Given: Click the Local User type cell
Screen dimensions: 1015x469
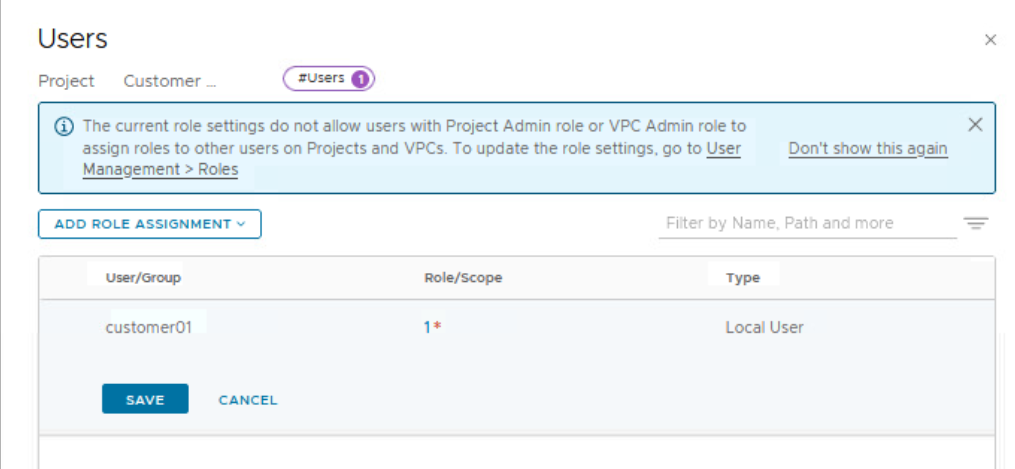Looking at the screenshot, I should tap(764, 327).
